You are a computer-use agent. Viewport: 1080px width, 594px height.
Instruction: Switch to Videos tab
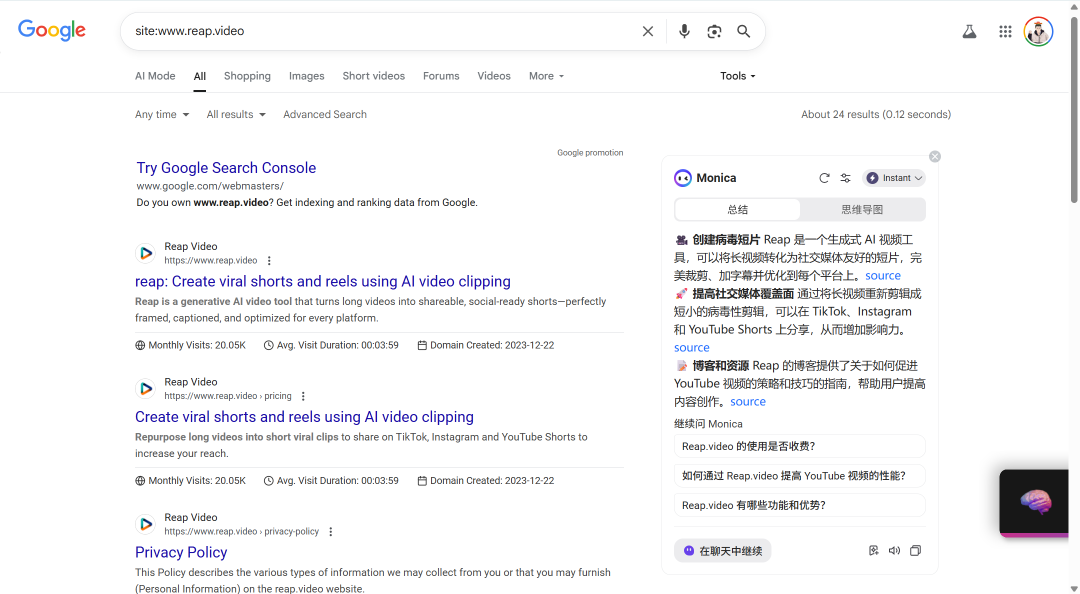point(494,76)
